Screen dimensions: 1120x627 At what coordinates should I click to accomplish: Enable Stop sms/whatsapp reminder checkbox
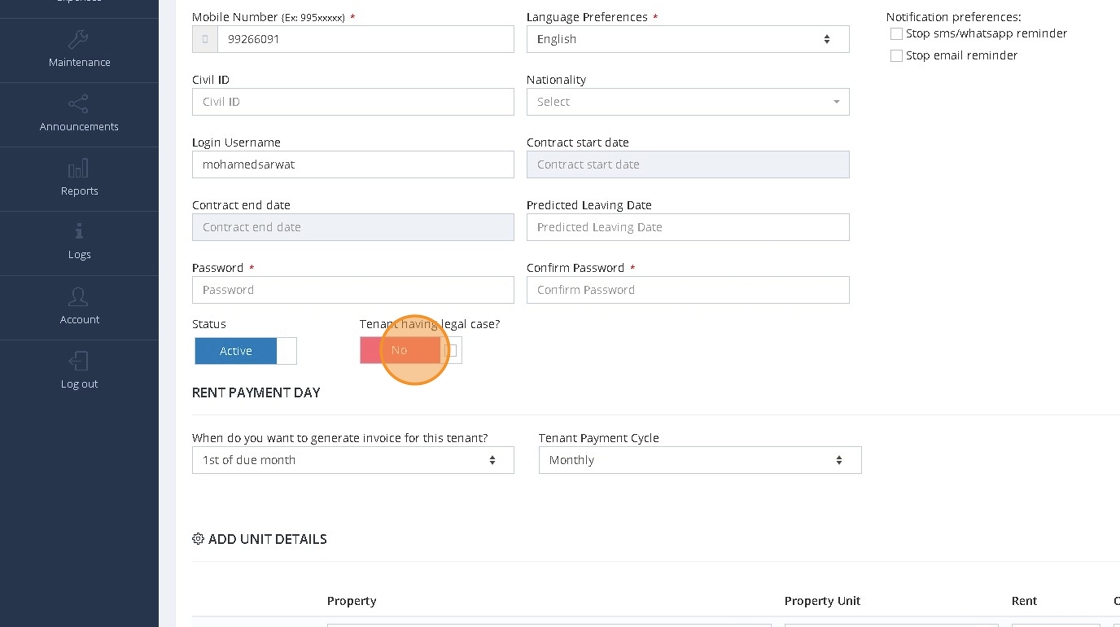point(896,34)
